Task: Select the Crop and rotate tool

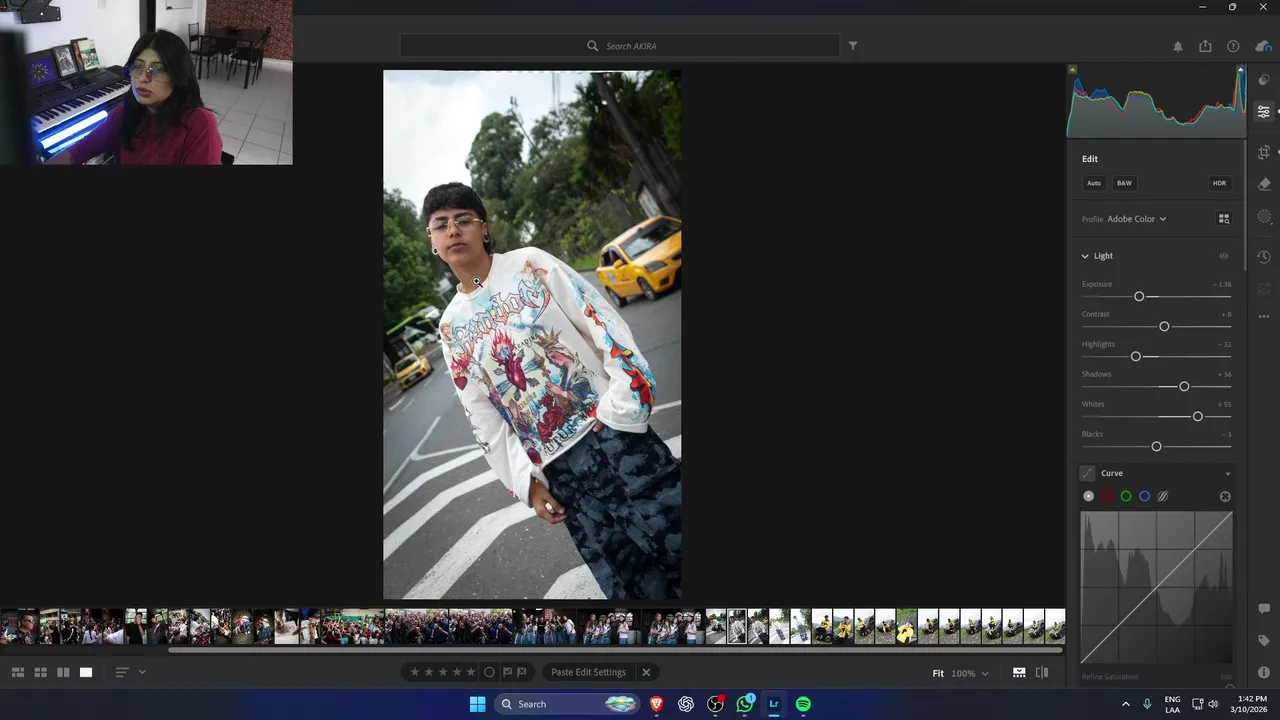Action: 1264,152
